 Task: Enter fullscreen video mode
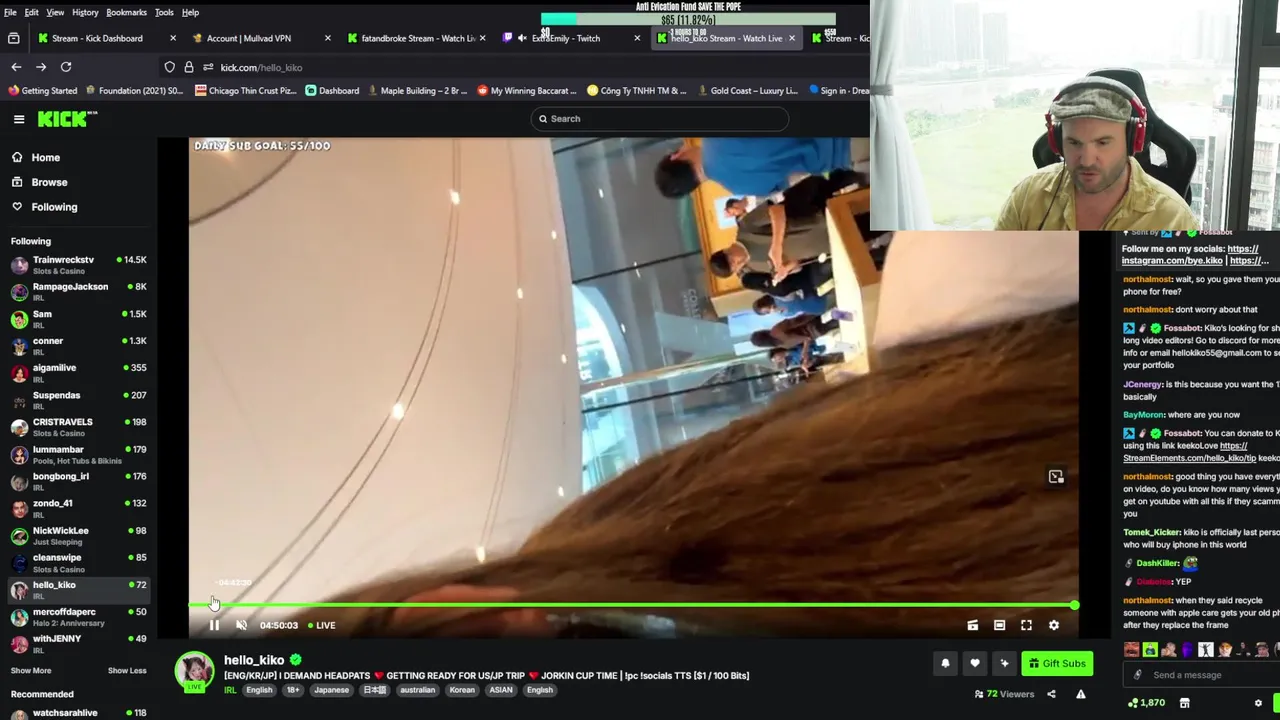click(1026, 625)
